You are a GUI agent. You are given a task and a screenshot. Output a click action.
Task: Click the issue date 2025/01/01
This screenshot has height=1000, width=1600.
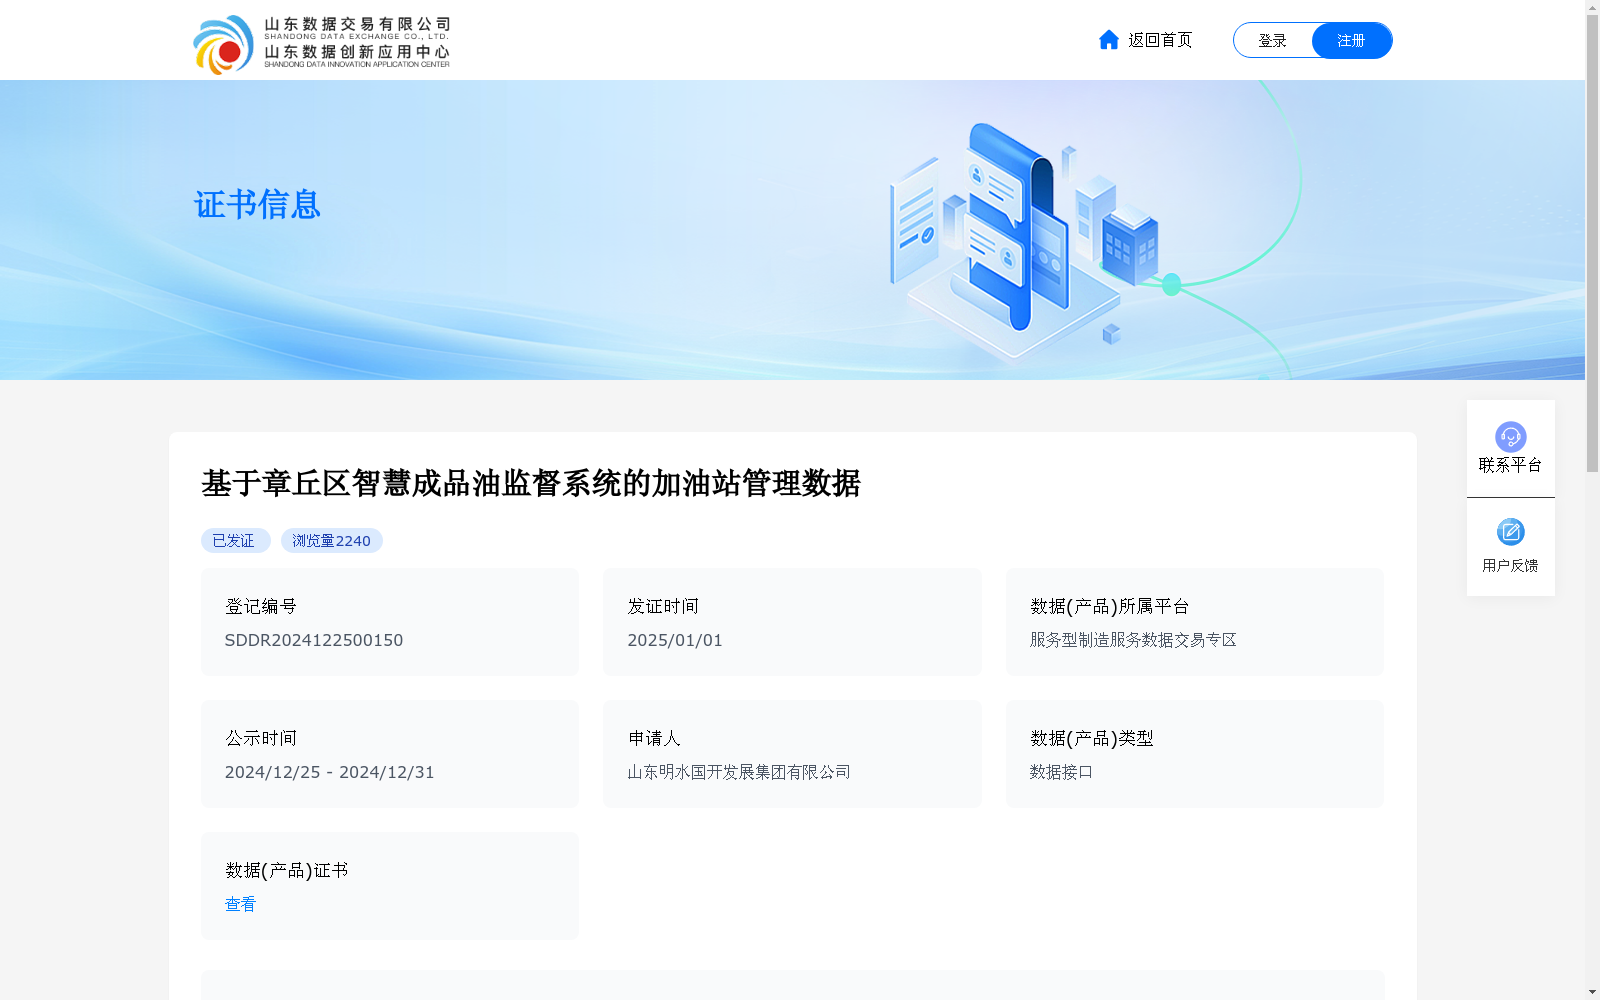(675, 640)
